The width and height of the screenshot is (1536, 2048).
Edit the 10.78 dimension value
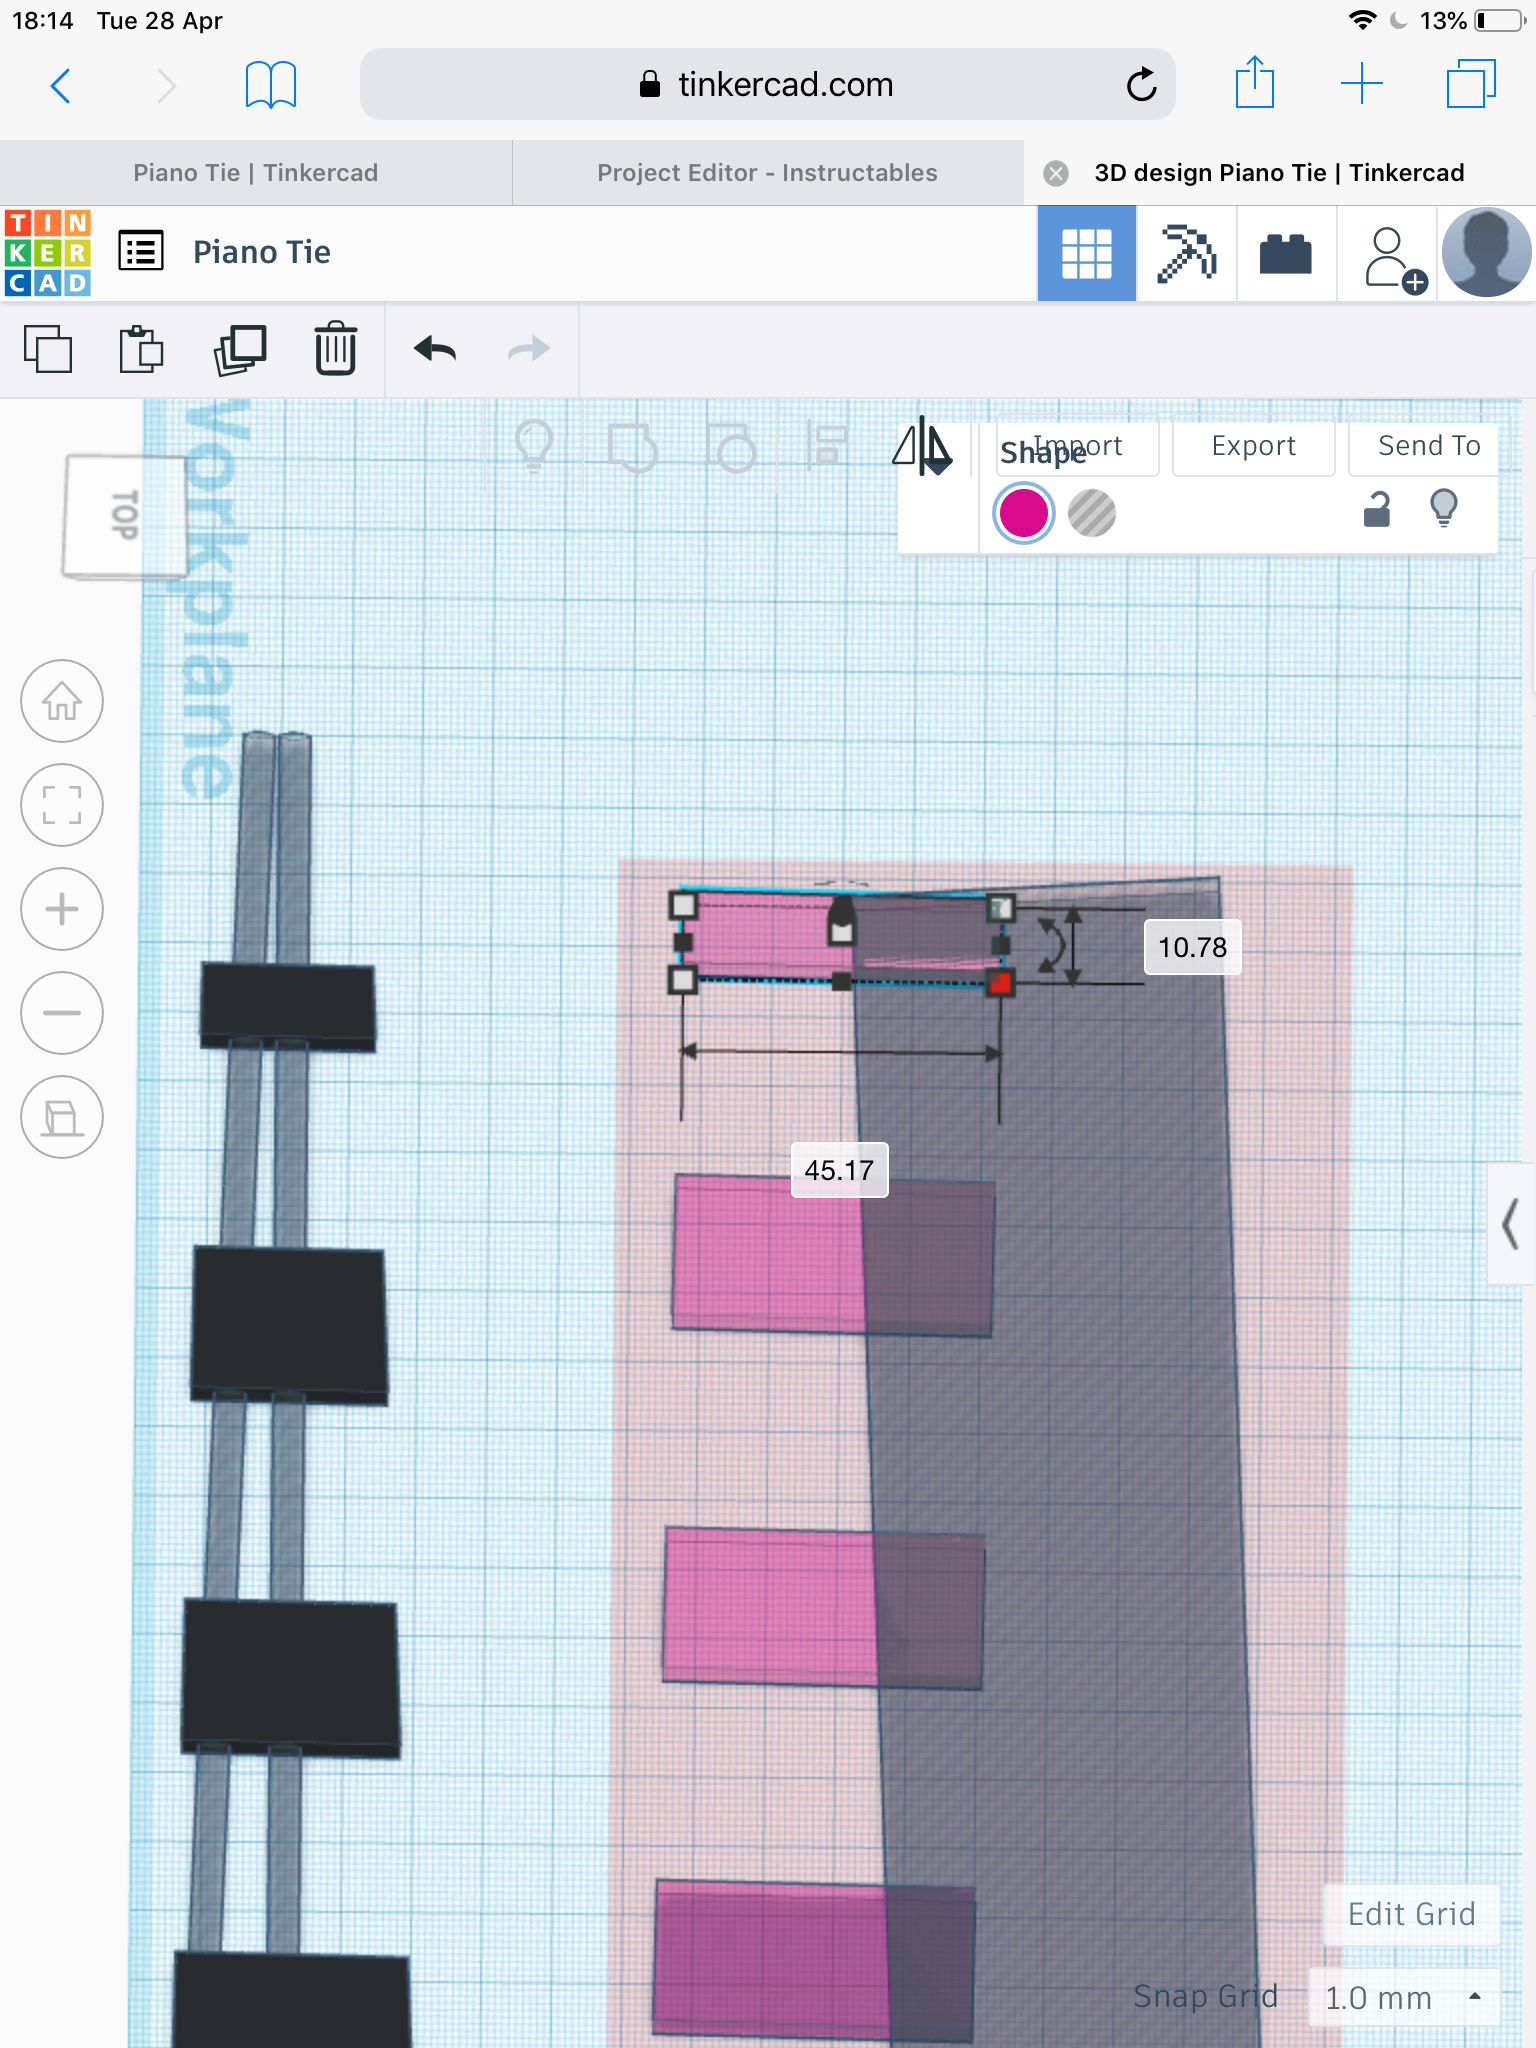point(1192,947)
